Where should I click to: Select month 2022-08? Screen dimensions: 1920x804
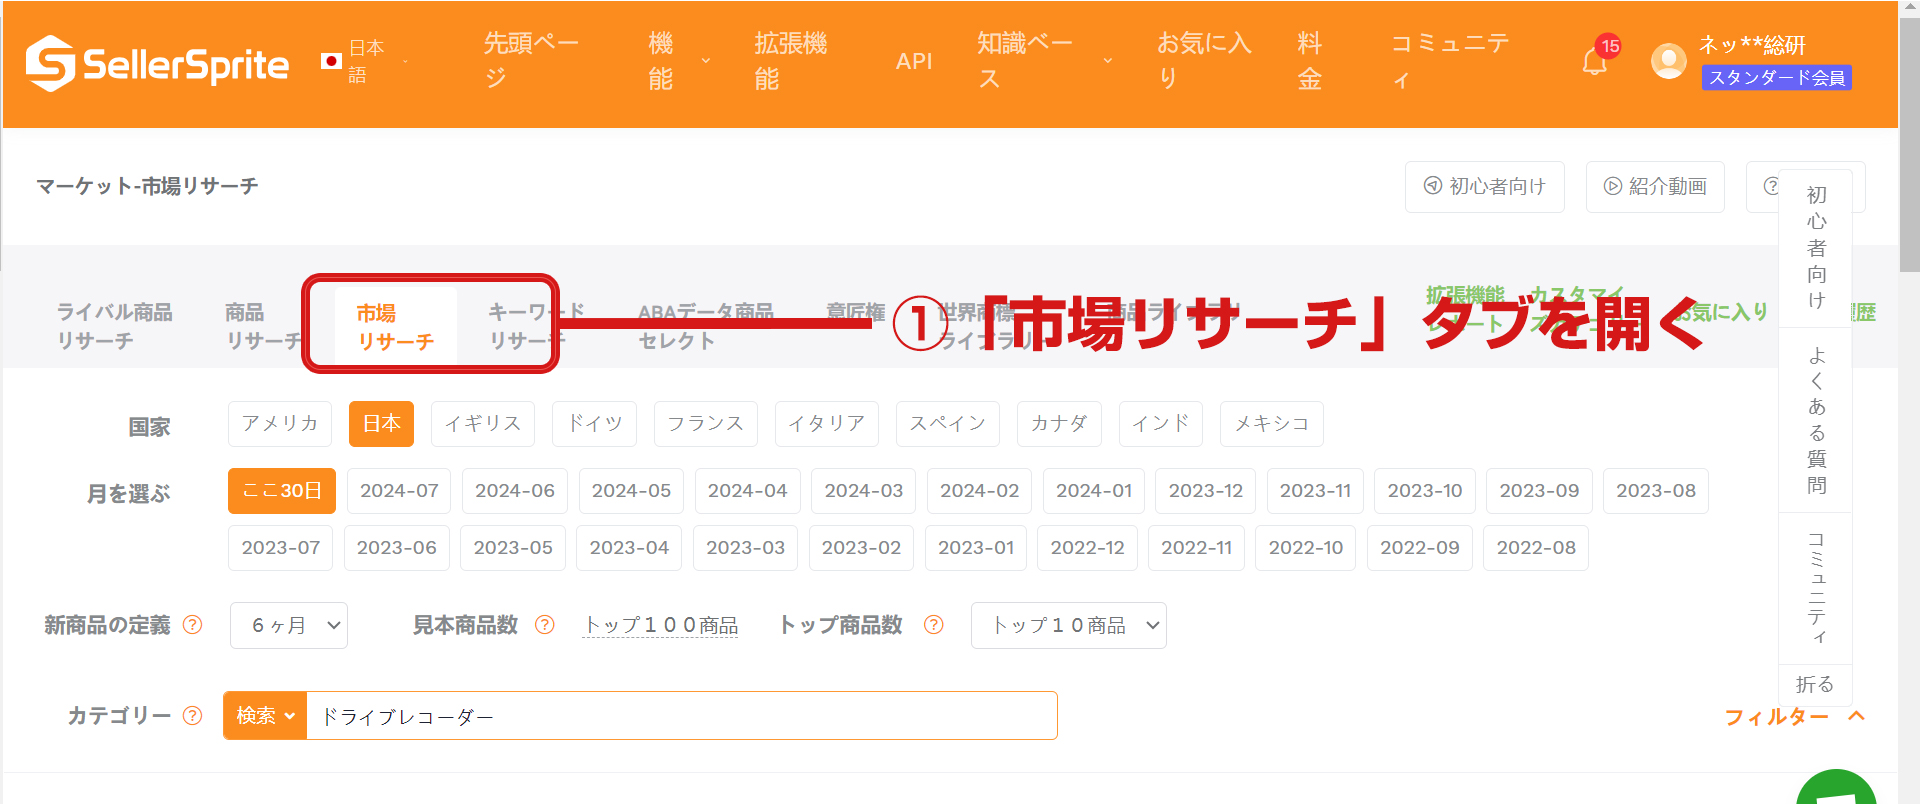[1536, 548]
